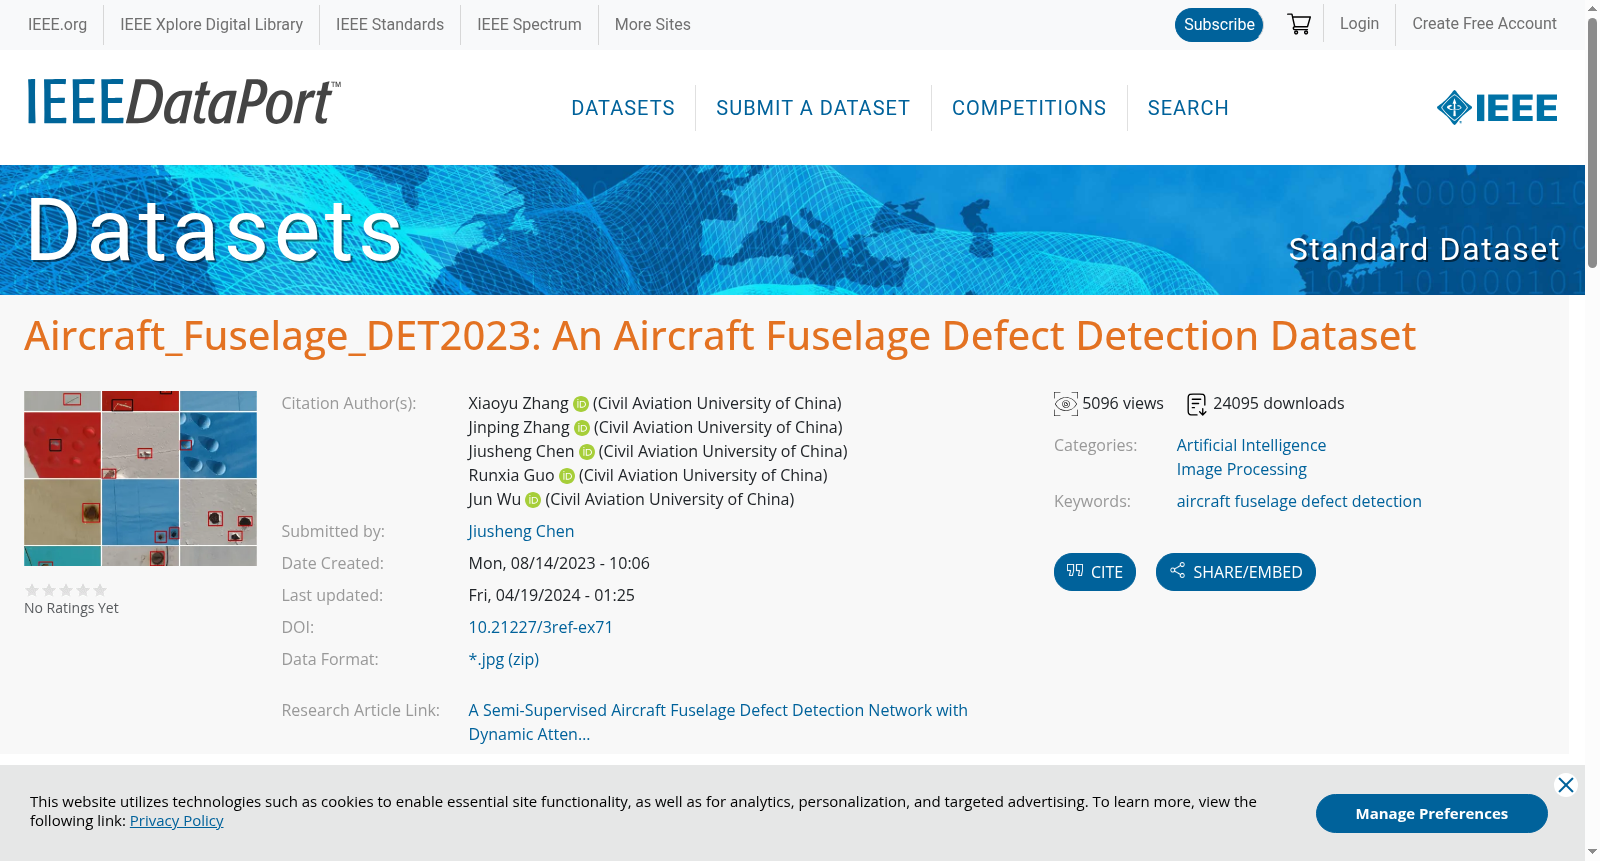Open the shopping cart icon
The image size is (1600, 861).
[x=1299, y=24]
